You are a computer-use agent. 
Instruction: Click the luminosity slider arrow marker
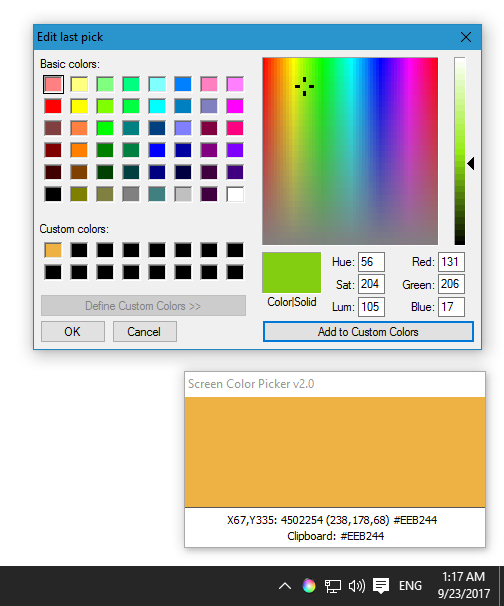(470, 163)
